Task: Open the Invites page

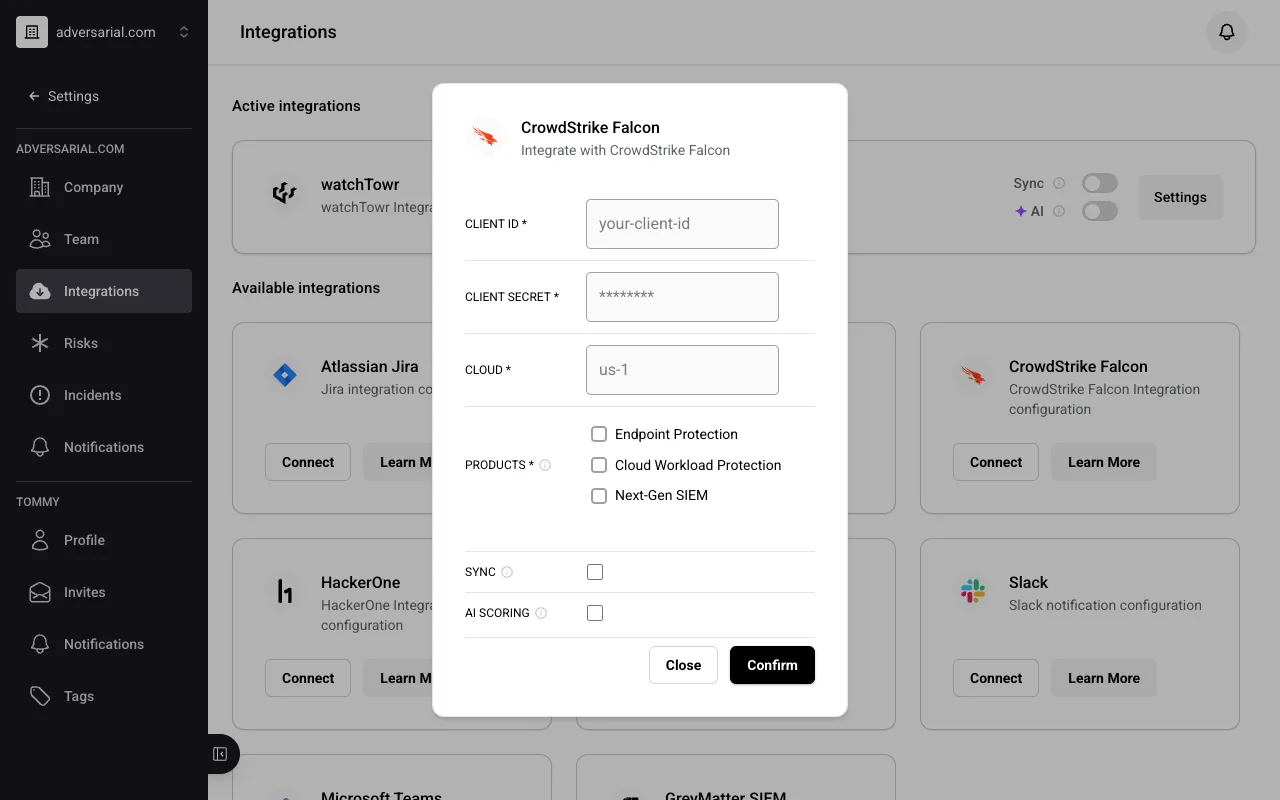Action: tap(104, 592)
